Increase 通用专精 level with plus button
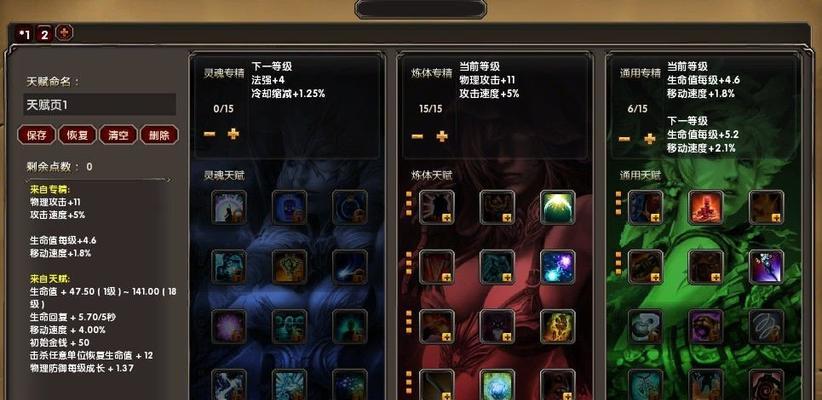Screen dimensions: 822x400 pos(650,138)
